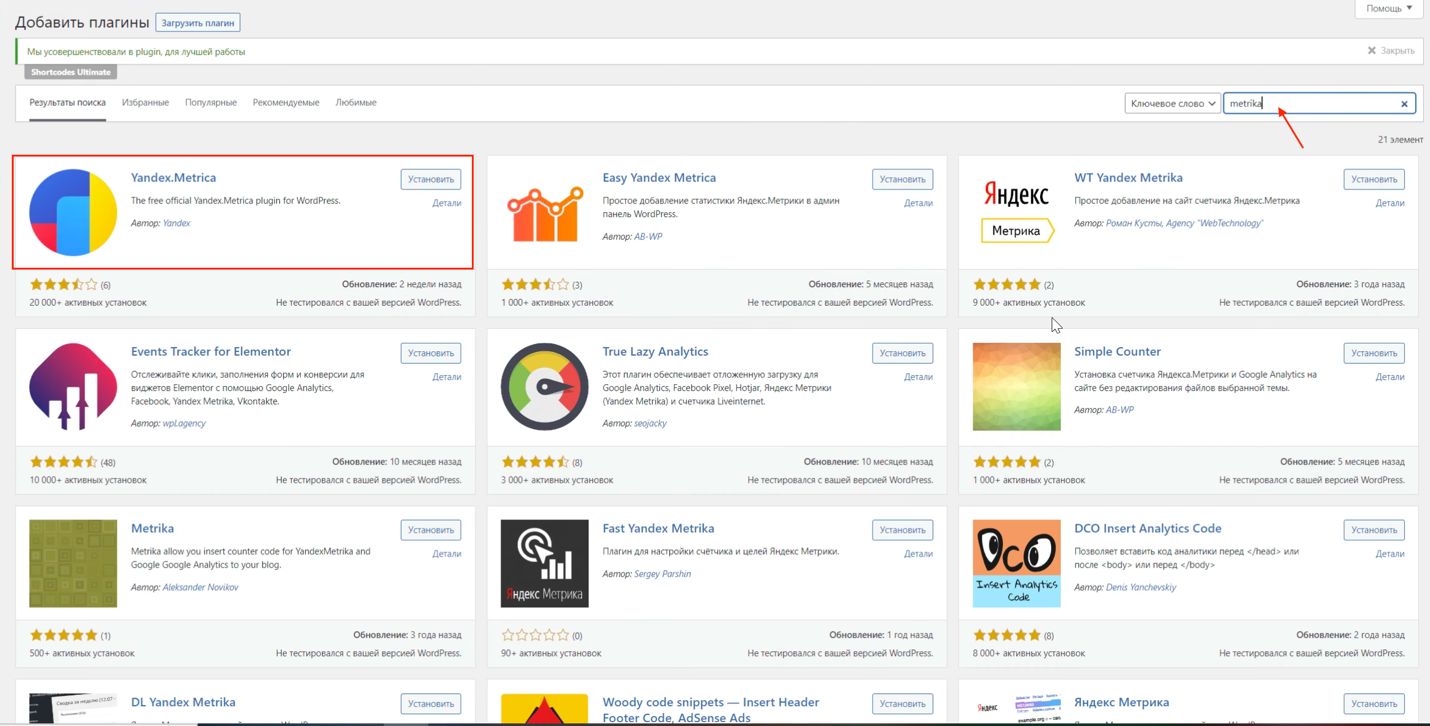Install the Woody code snippets plugin
The height and width of the screenshot is (726, 1430).
tap(902, 704)
